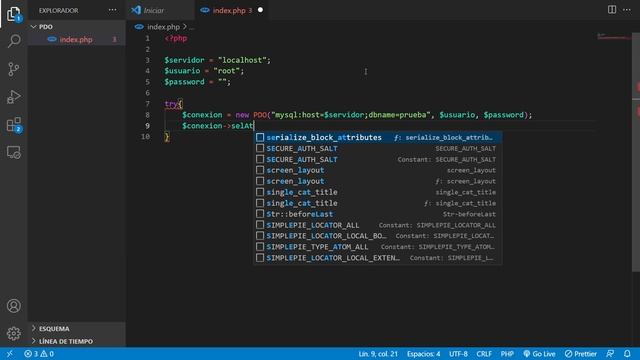The height and width of the screenshot is (360, 640).
Task: Select Str::beforeLast suggestion
Action: (x=378, y=214)
